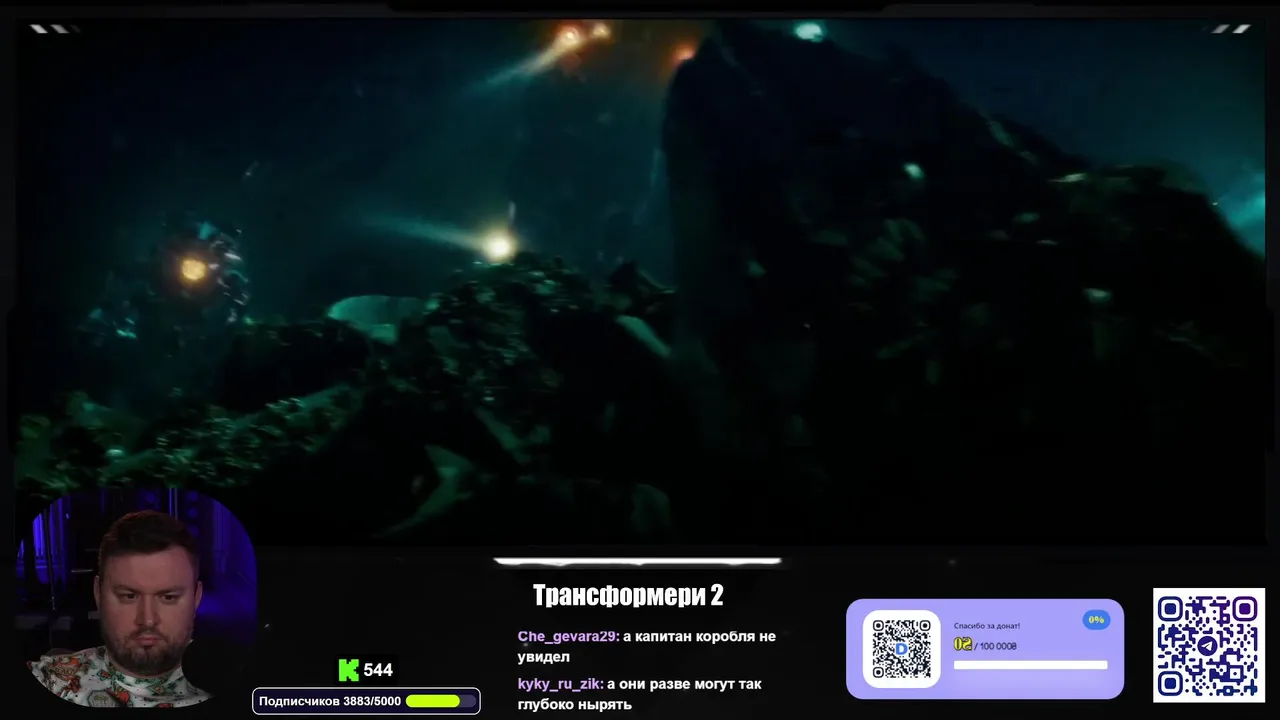Click the donation QR code with D logo

pos(901,649)
